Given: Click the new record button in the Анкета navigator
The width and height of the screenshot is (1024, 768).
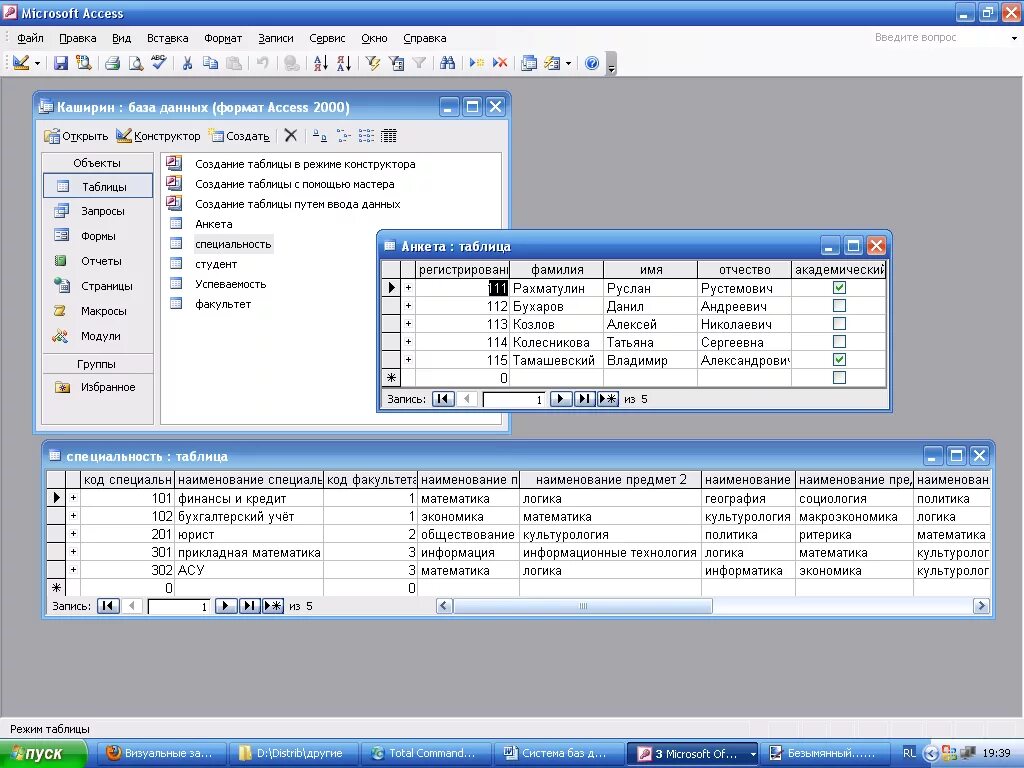Looking at the screenshot, I should 608,399.
